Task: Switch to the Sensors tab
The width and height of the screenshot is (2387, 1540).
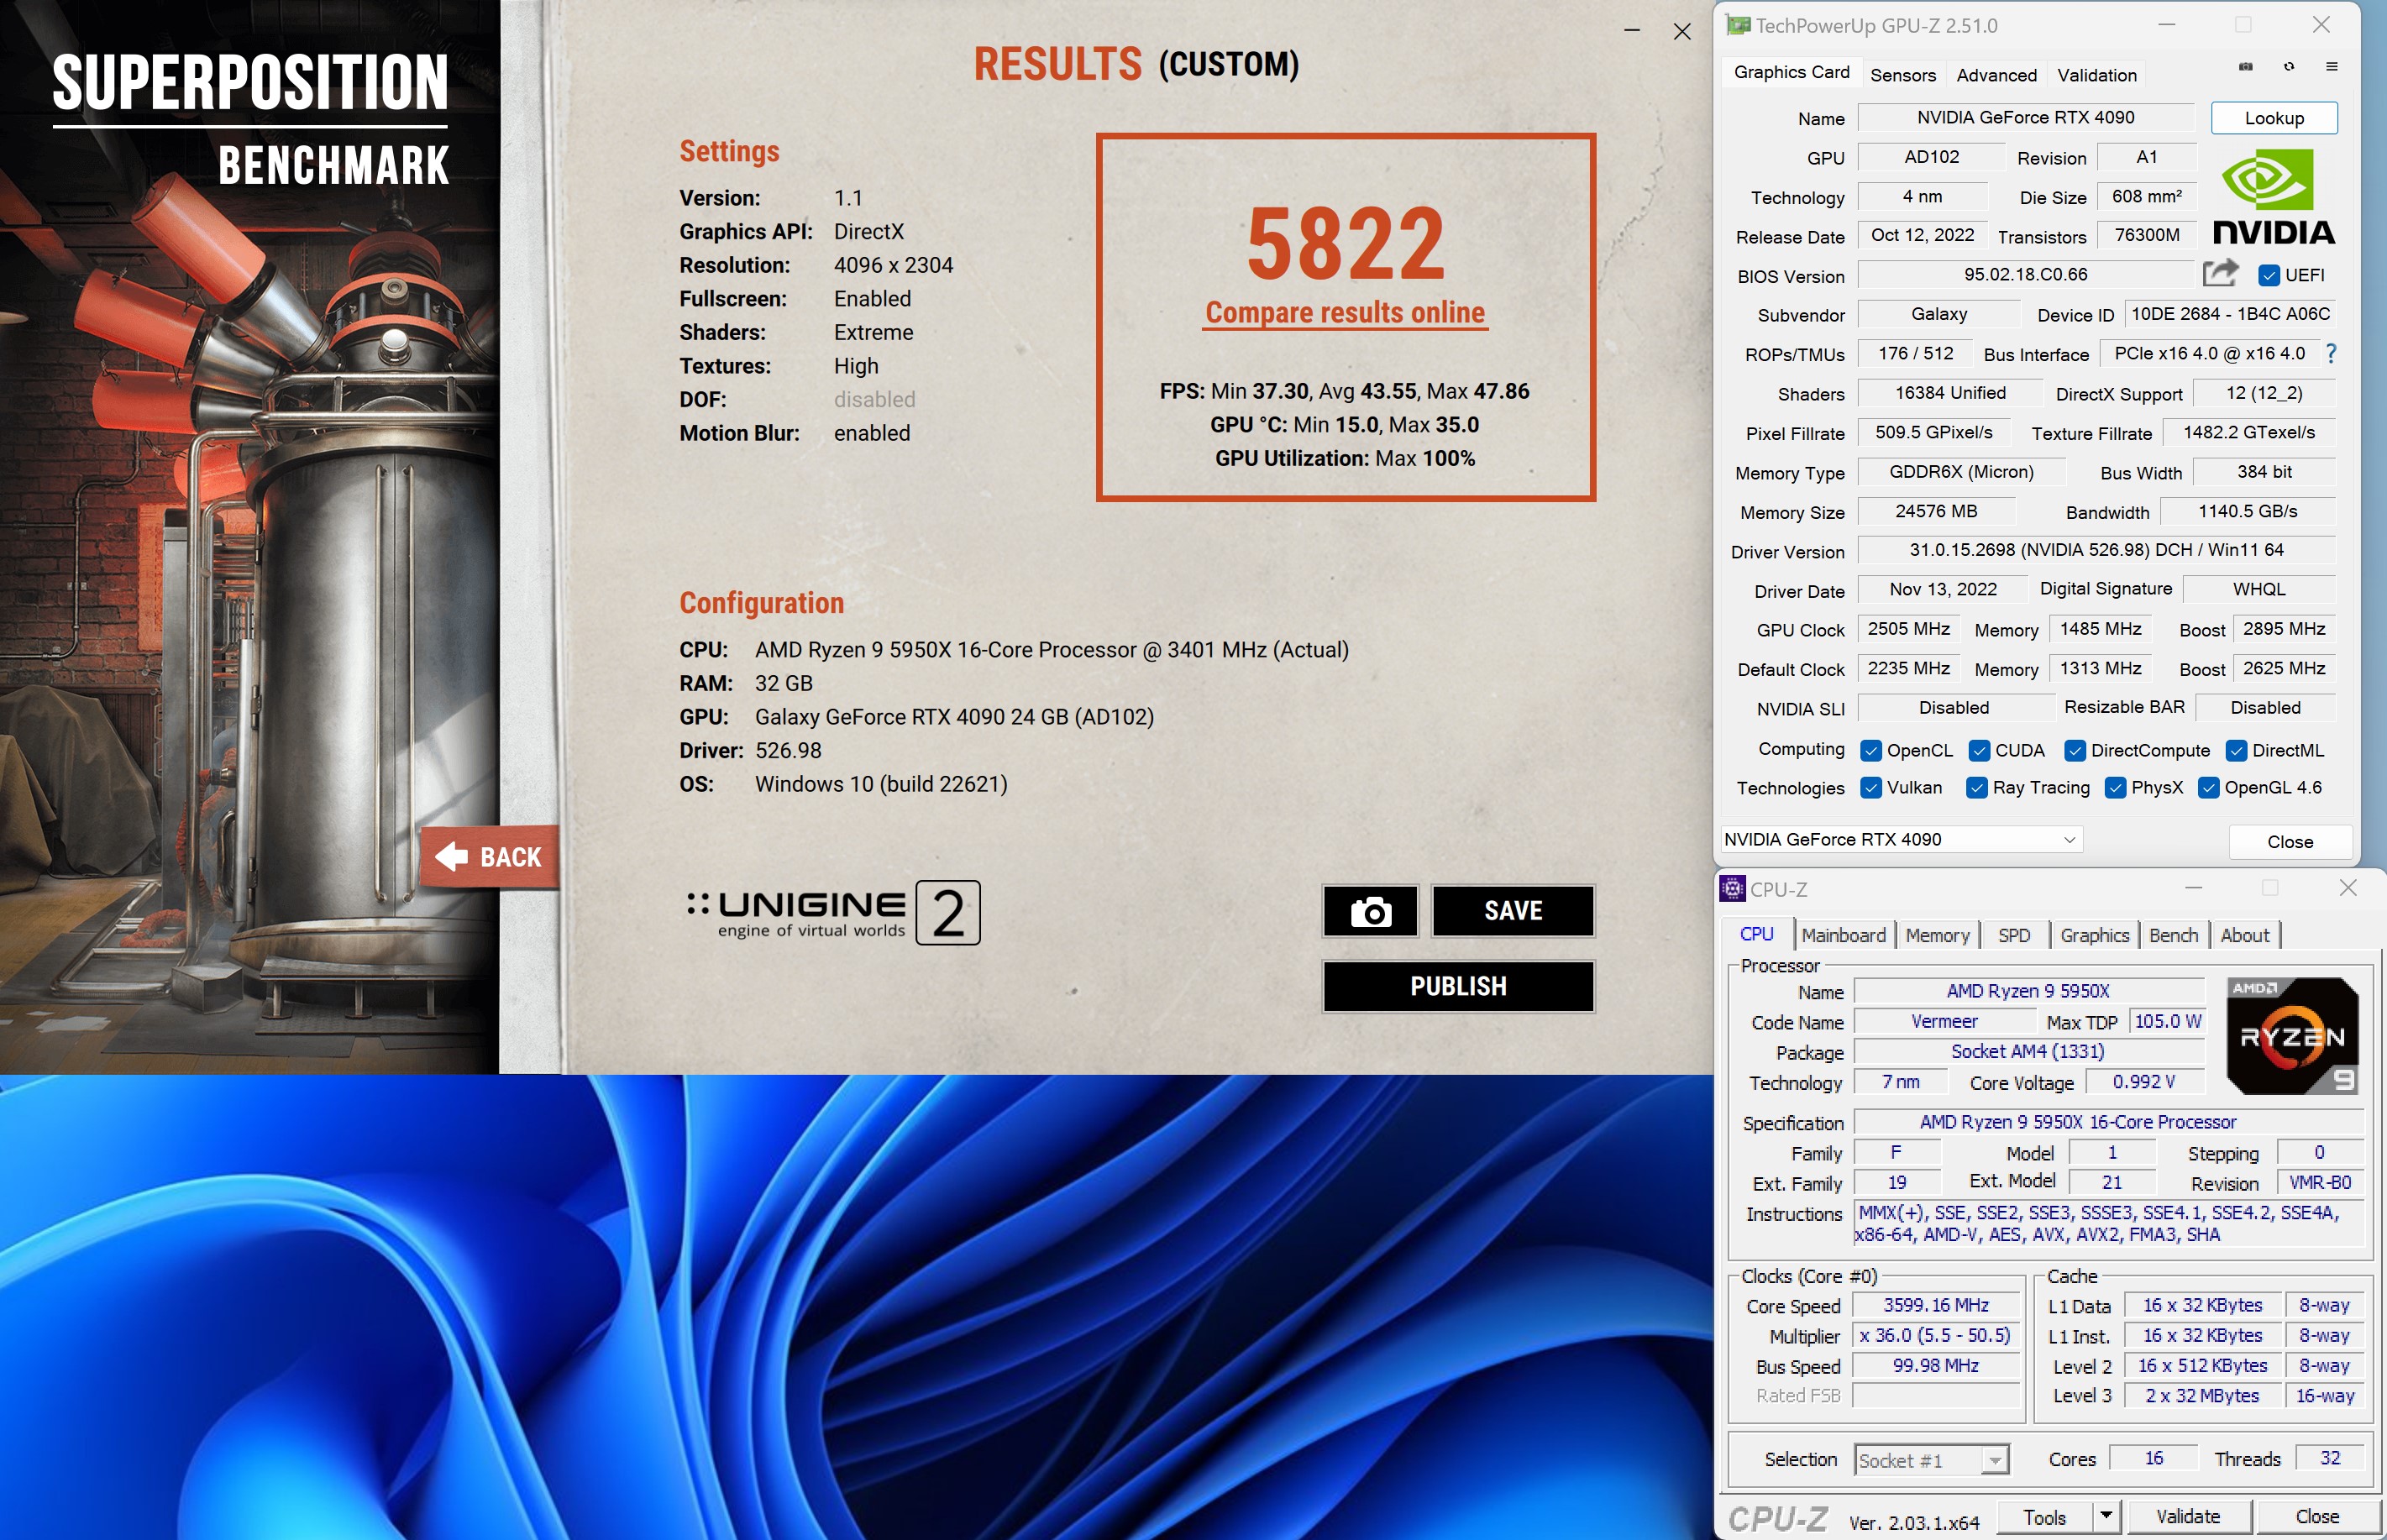Action: pos(1902,75)
